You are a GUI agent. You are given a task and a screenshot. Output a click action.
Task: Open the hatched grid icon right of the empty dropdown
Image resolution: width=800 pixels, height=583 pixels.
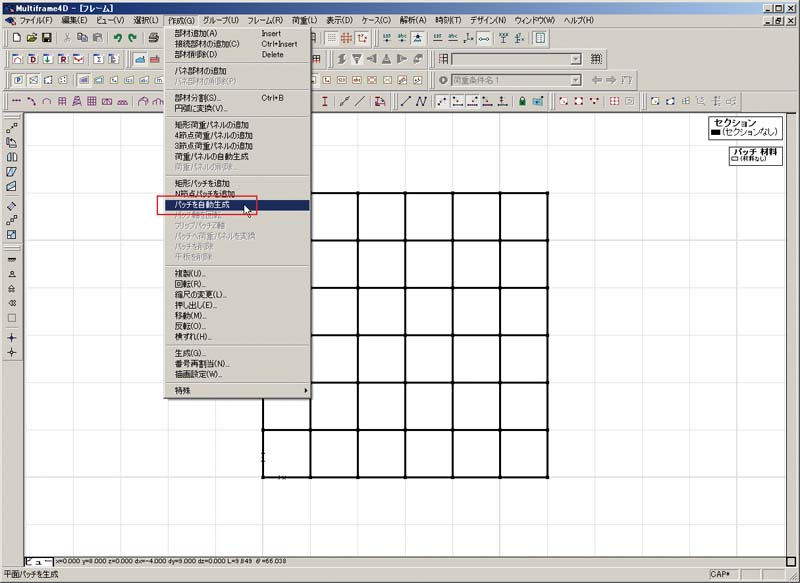[596, 59]
